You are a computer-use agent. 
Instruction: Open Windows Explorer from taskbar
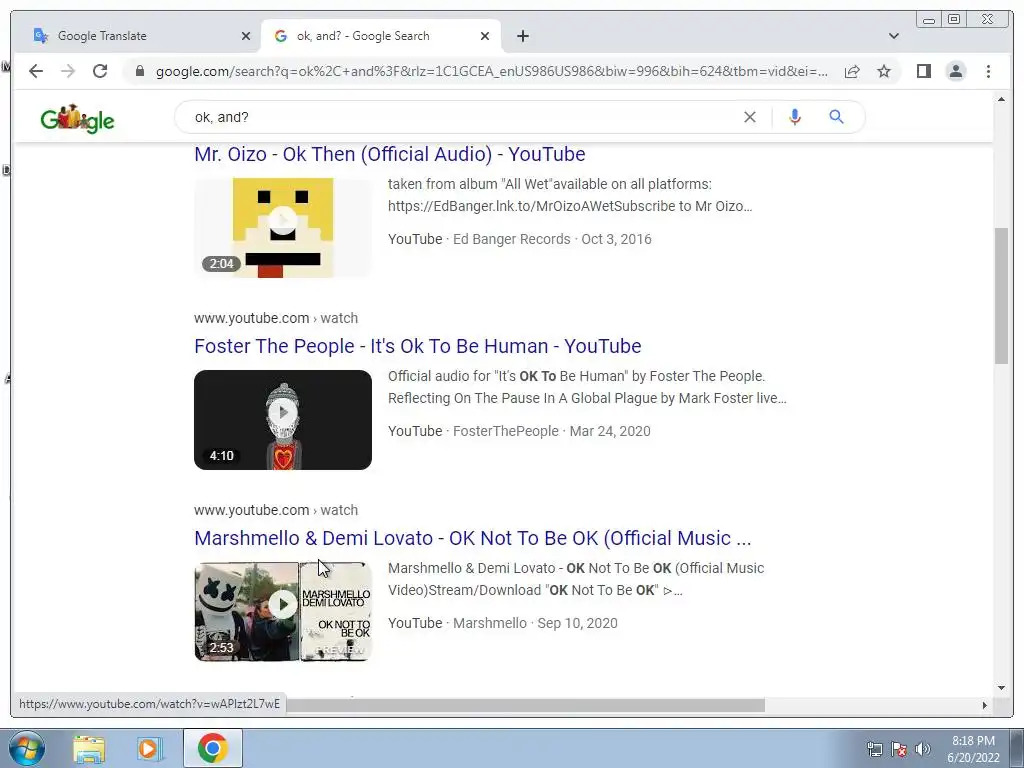pos(89,748)
